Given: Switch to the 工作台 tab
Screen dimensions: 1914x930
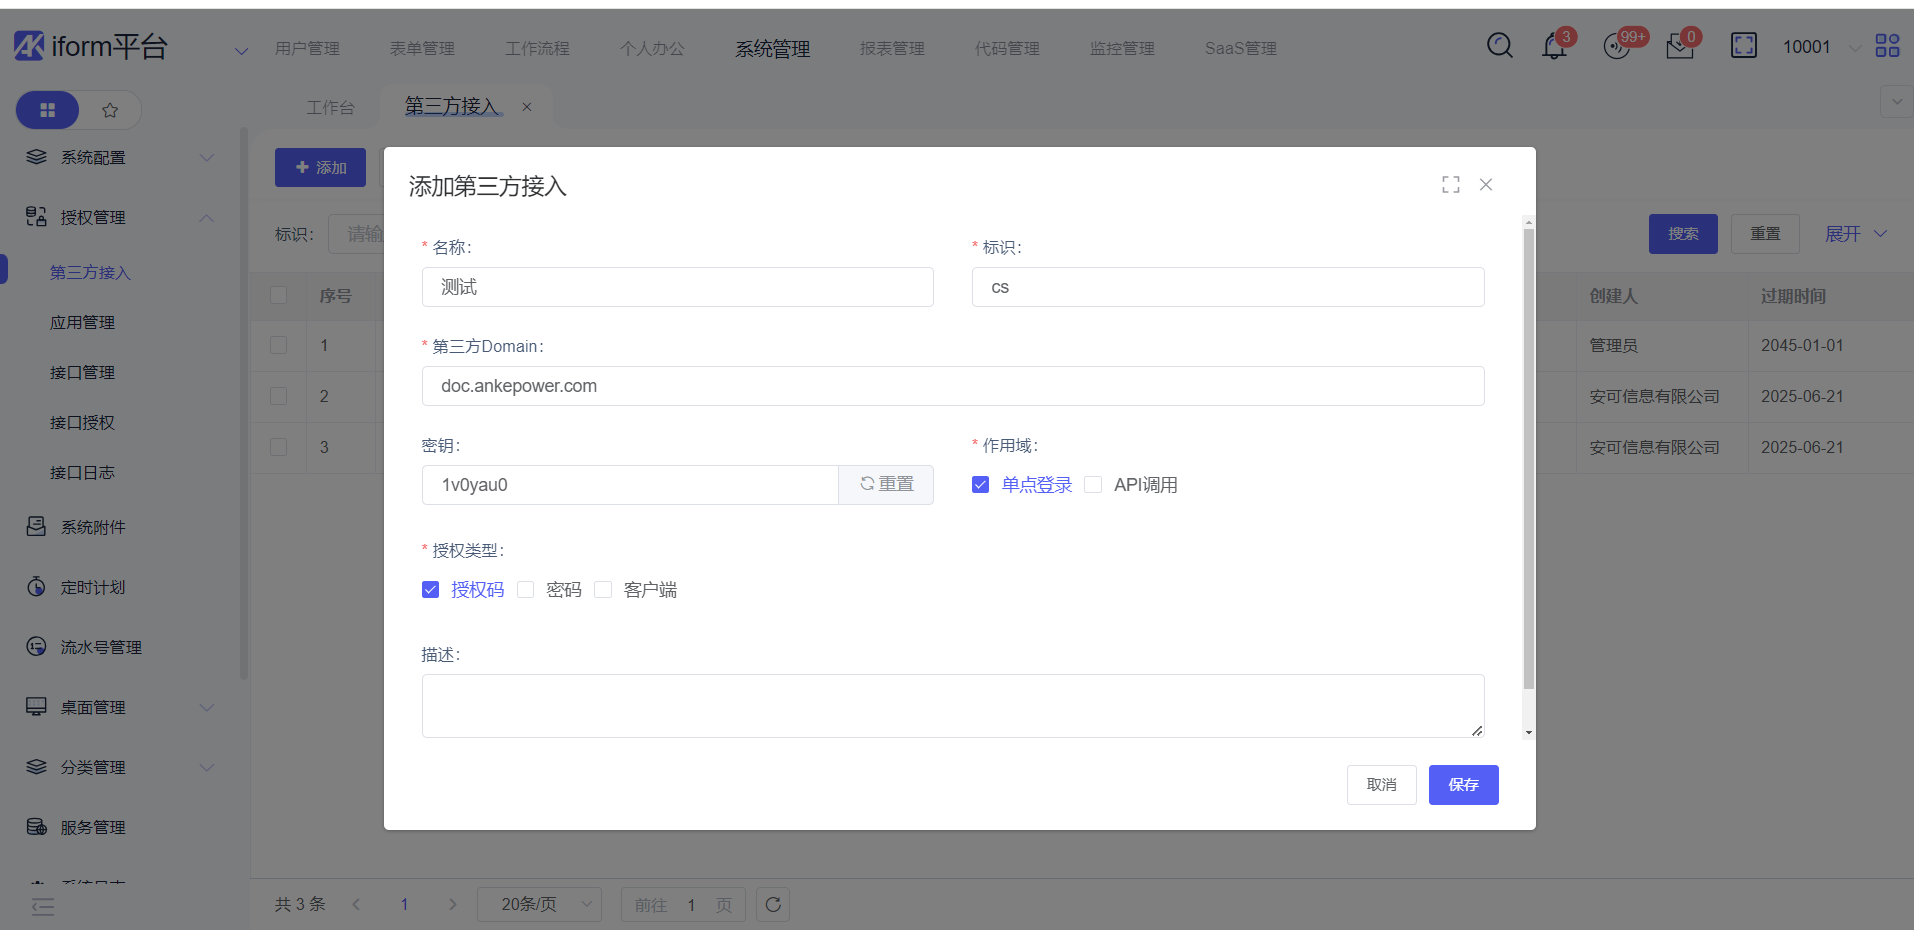Looking at the screenshot, I should [330, 107].
